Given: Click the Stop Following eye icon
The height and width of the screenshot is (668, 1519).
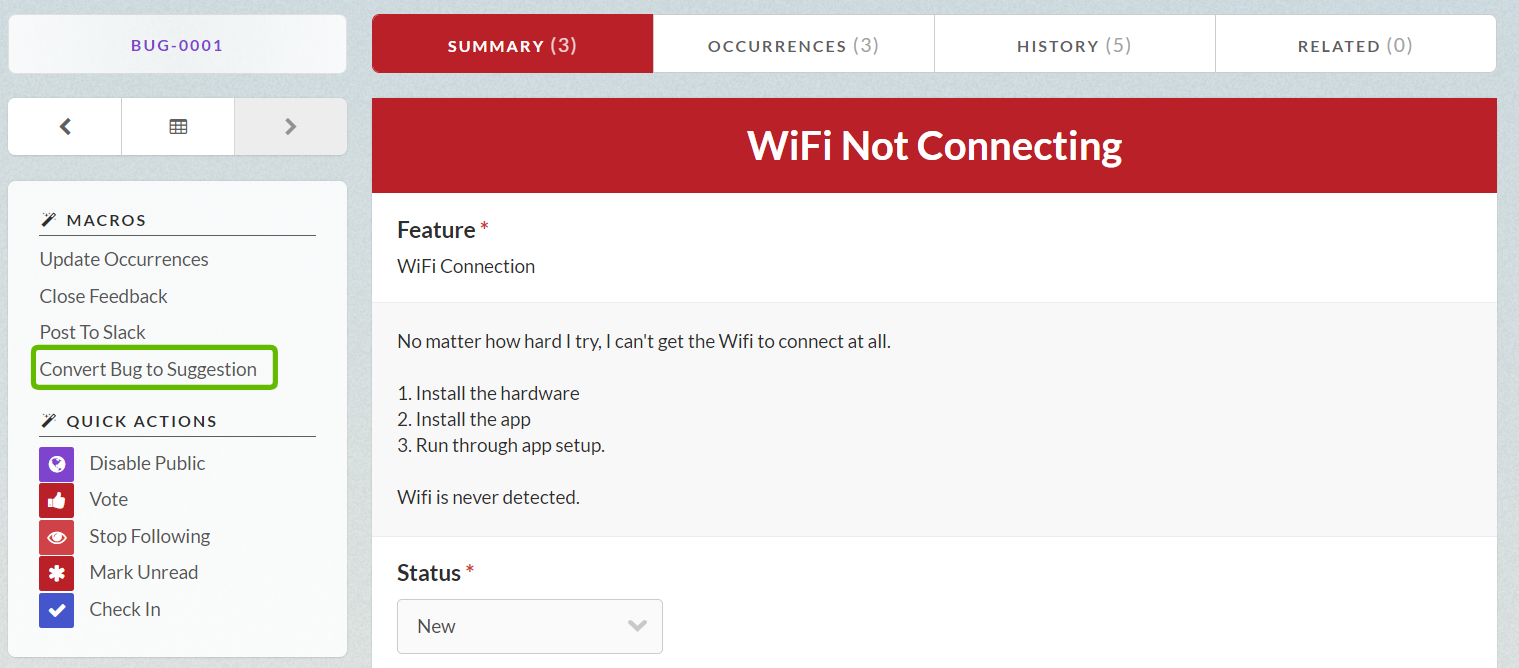Looking at the screenshot, I should tap(57, 537).
